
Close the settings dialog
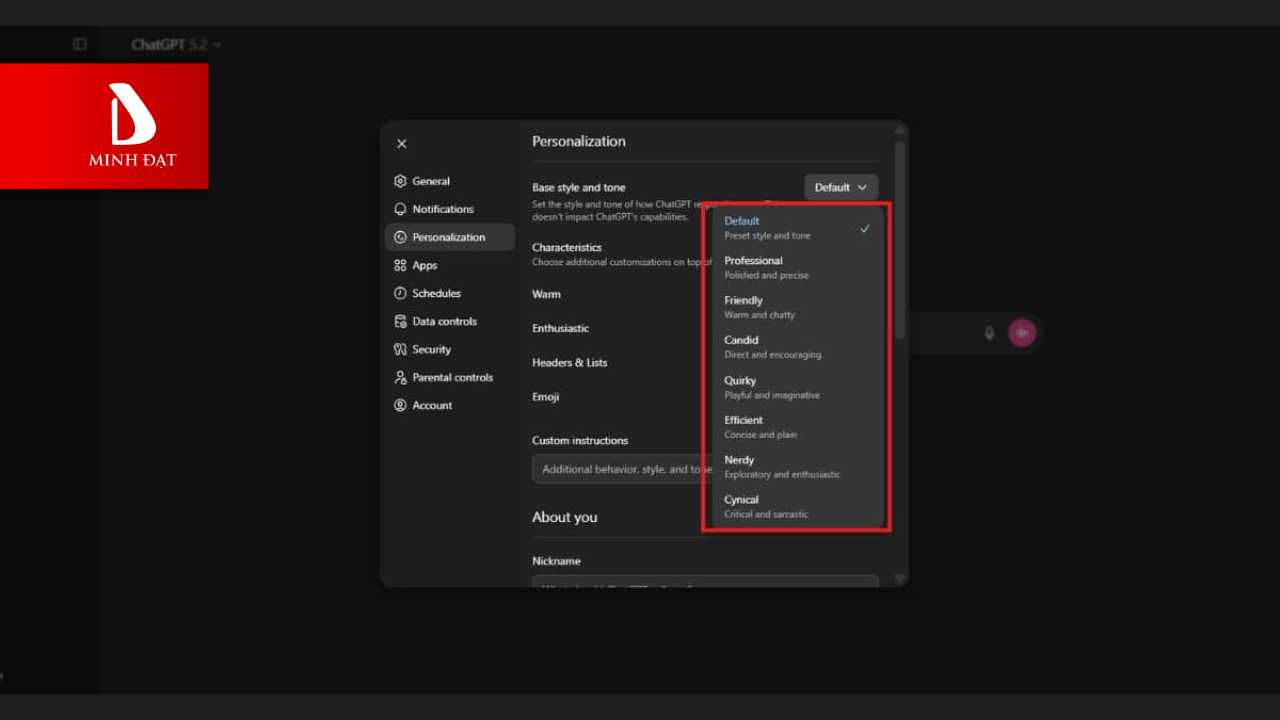pos(402,143)
